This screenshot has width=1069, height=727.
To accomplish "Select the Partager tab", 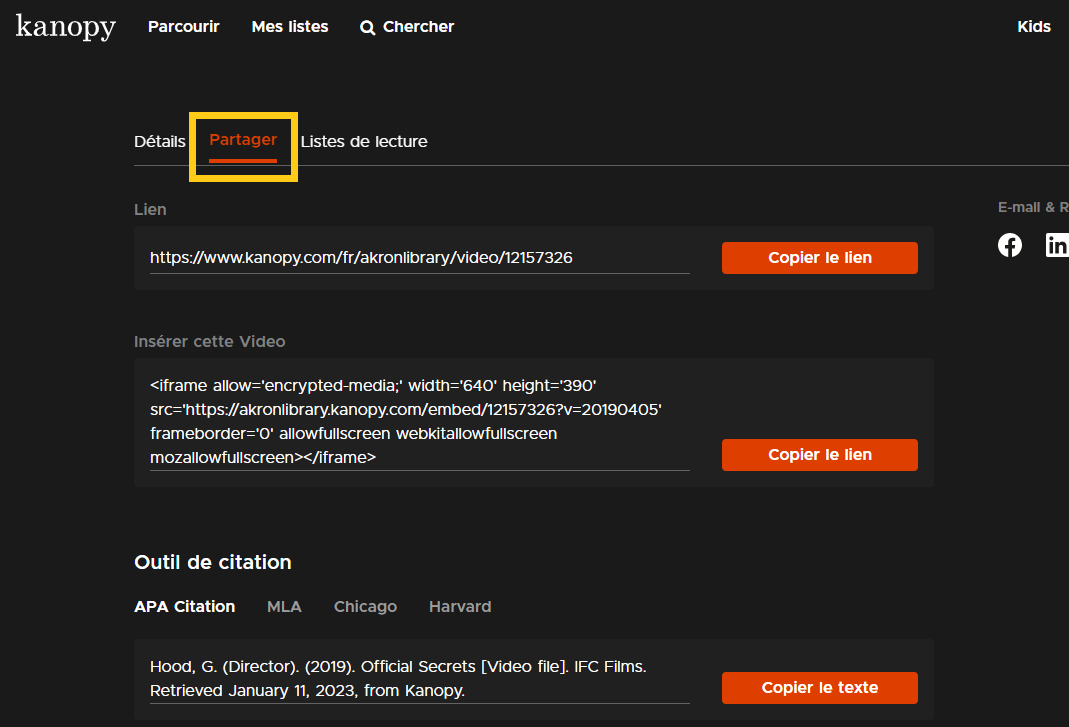I will click(x=243, y=140).
